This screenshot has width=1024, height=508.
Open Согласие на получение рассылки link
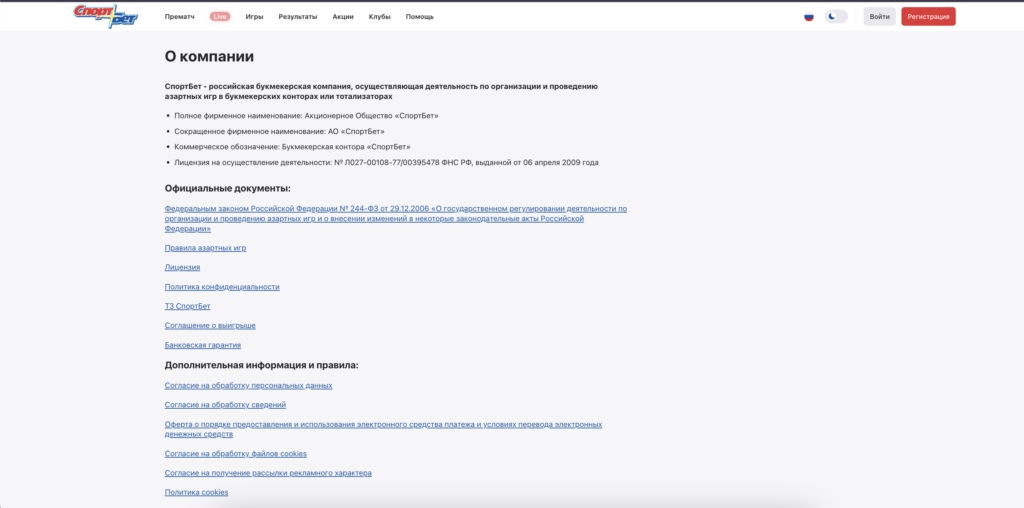[268, 473]
